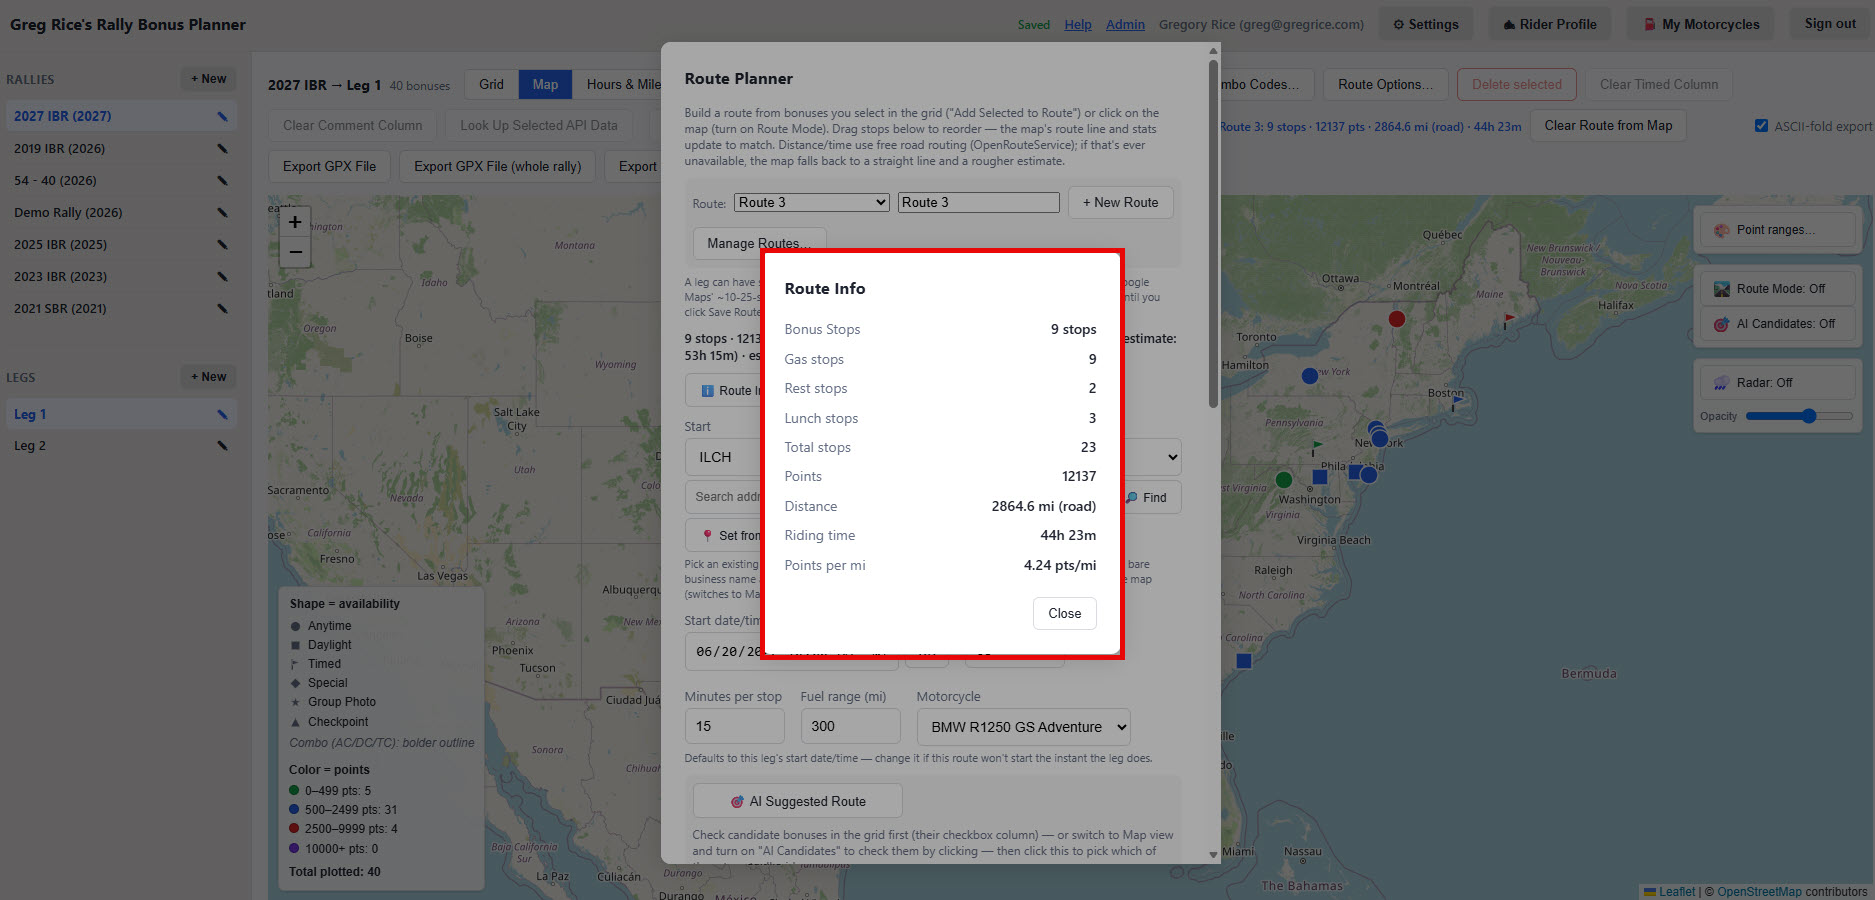Toggle Route Mode on
This screenshot has height=900, width=1875.
[1777, 289]
